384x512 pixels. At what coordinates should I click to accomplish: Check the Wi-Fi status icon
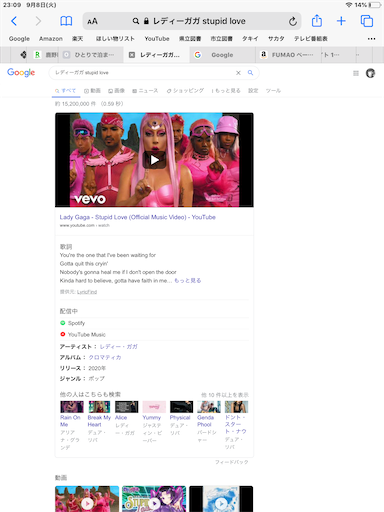[x=349, y=5]
